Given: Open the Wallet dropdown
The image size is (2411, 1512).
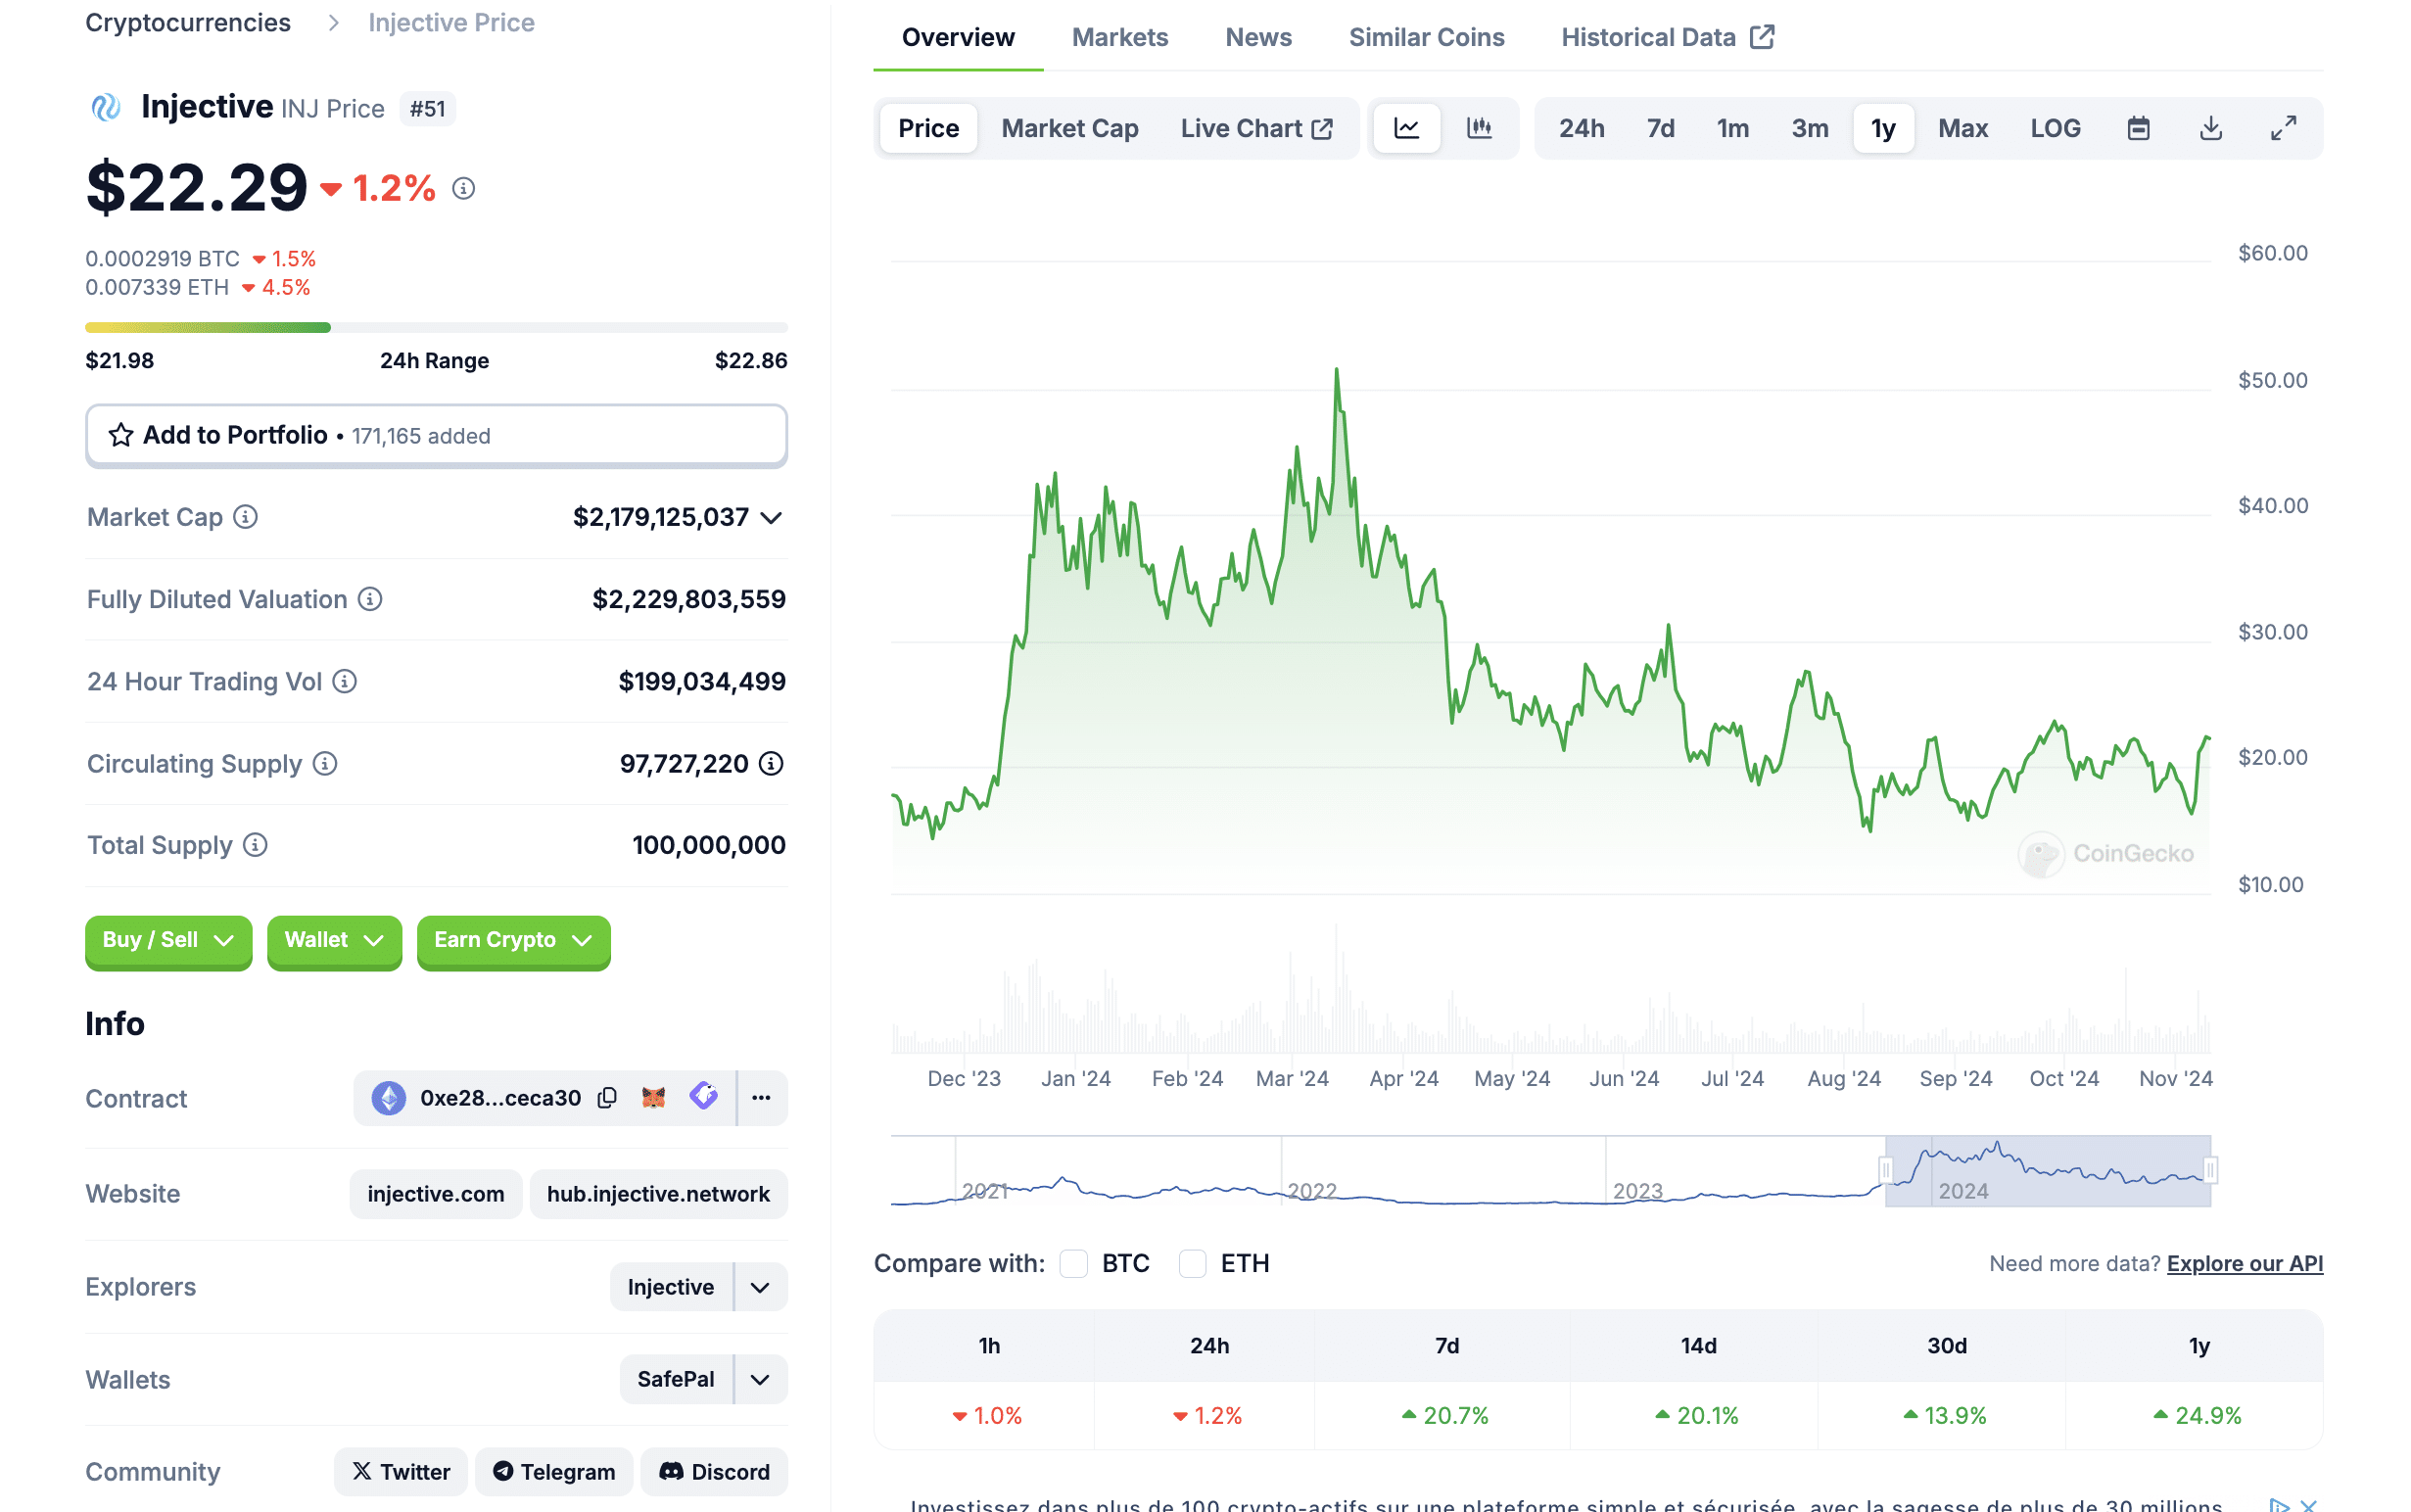Looking at the screenshot, I should click(x=334, y=940).
